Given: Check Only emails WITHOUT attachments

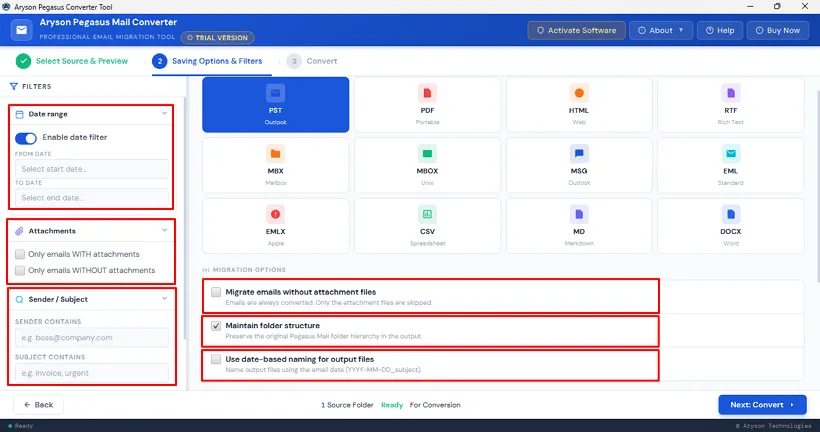Looking at the screenshot, I should (20, 270).
